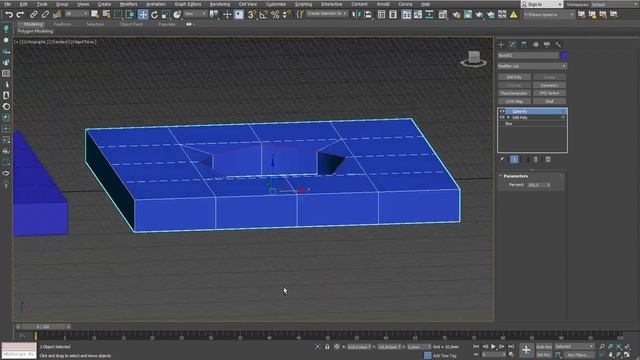Open the Display panel tab
The image size is (640, 360).
click(547, 44)
